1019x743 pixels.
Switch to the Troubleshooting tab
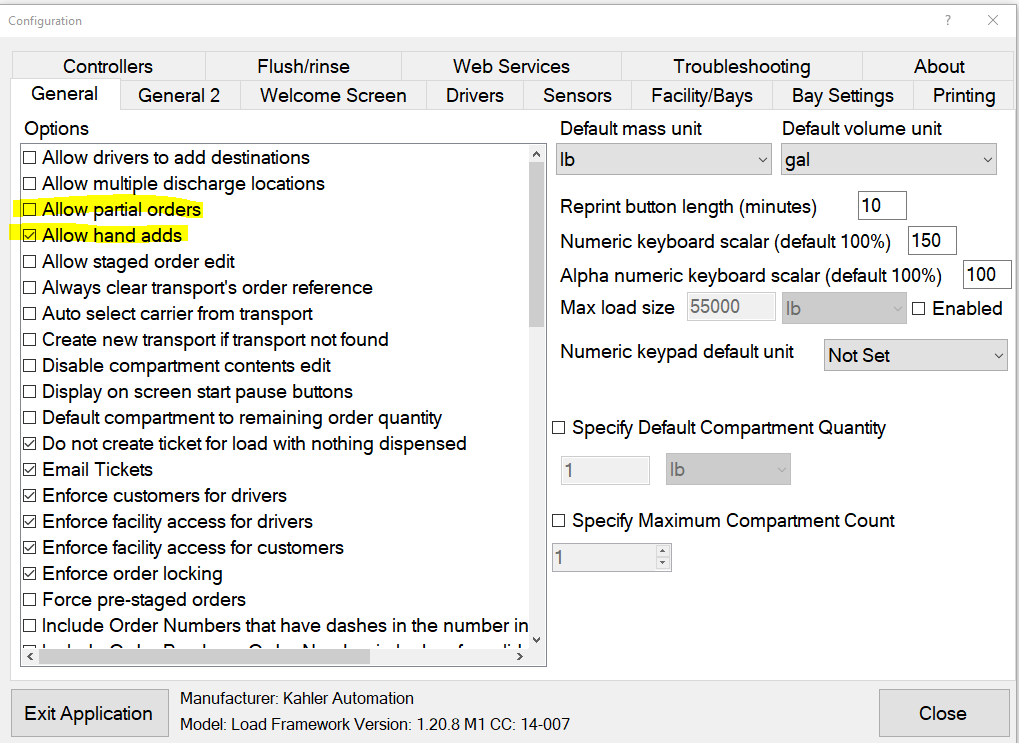pyautogui.click(x=741, y=66)
